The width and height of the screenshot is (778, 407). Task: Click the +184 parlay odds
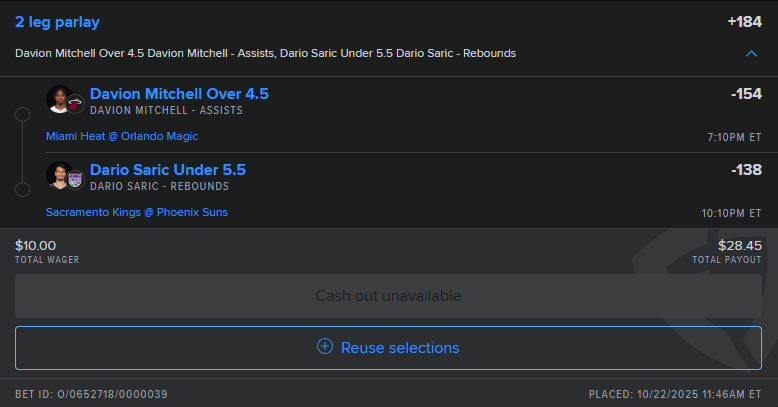click(x=744, y=22)
